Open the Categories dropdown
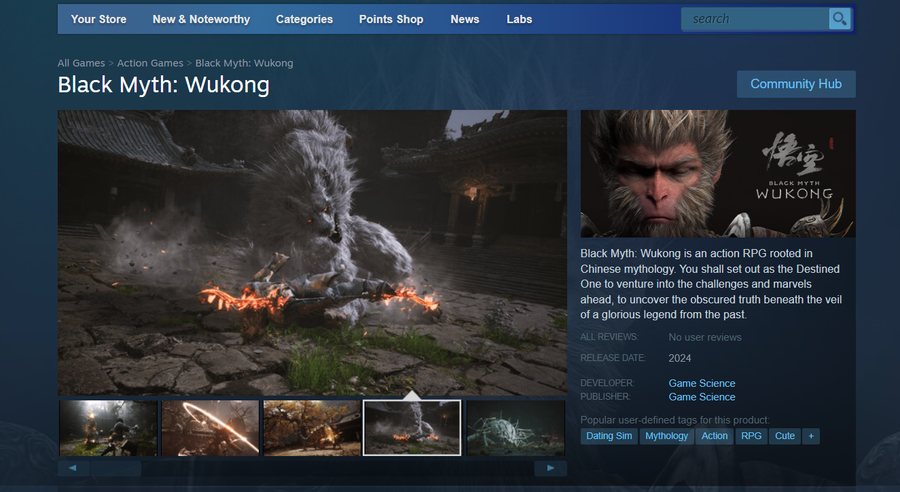Image resolution: width=900 pixels, height=492 pixels. 304,19
